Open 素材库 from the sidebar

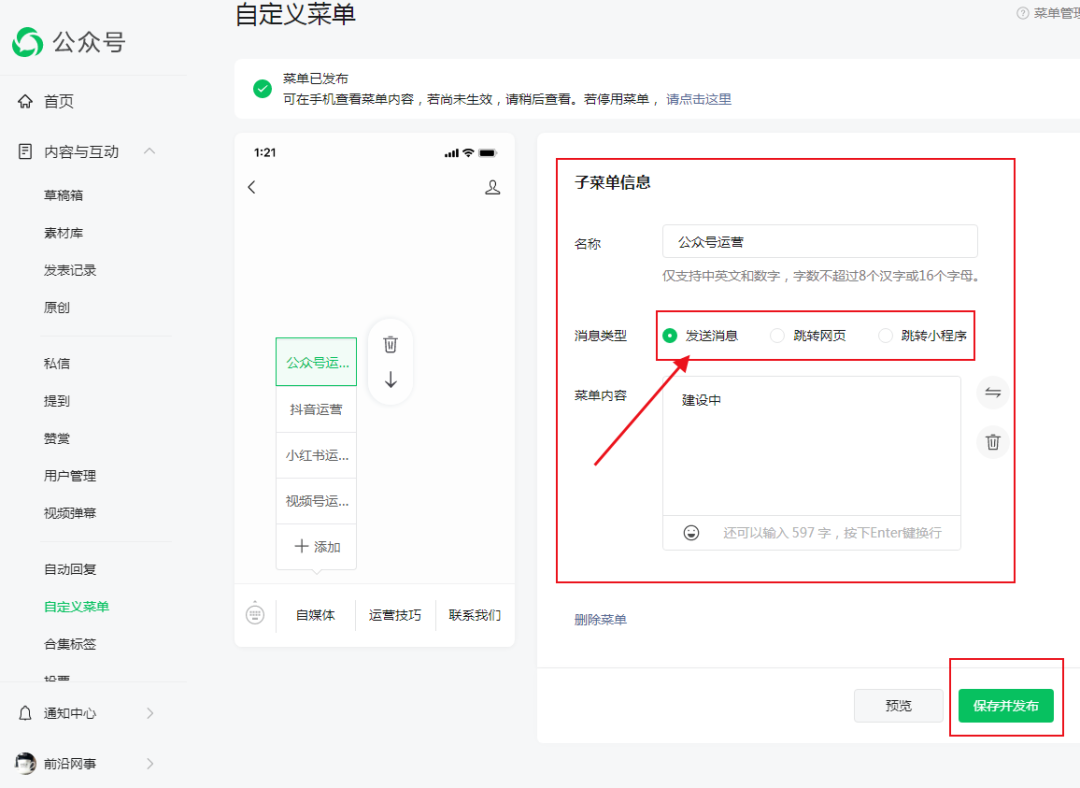(63, 232)
